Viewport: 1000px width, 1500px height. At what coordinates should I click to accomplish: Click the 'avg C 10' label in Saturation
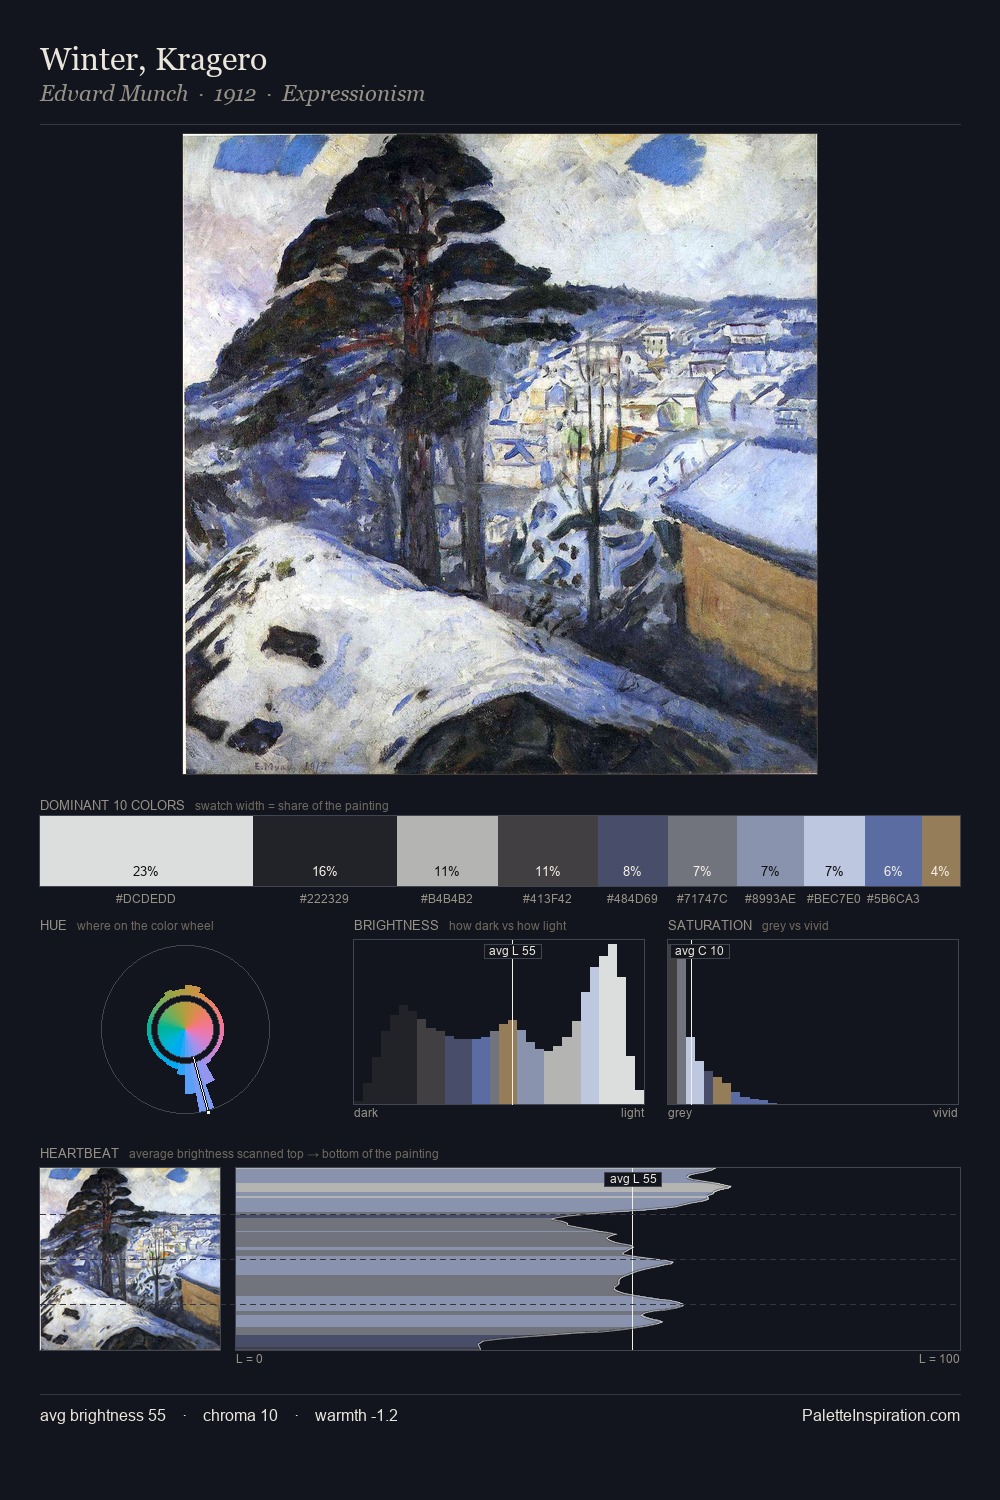coord(699,951)
